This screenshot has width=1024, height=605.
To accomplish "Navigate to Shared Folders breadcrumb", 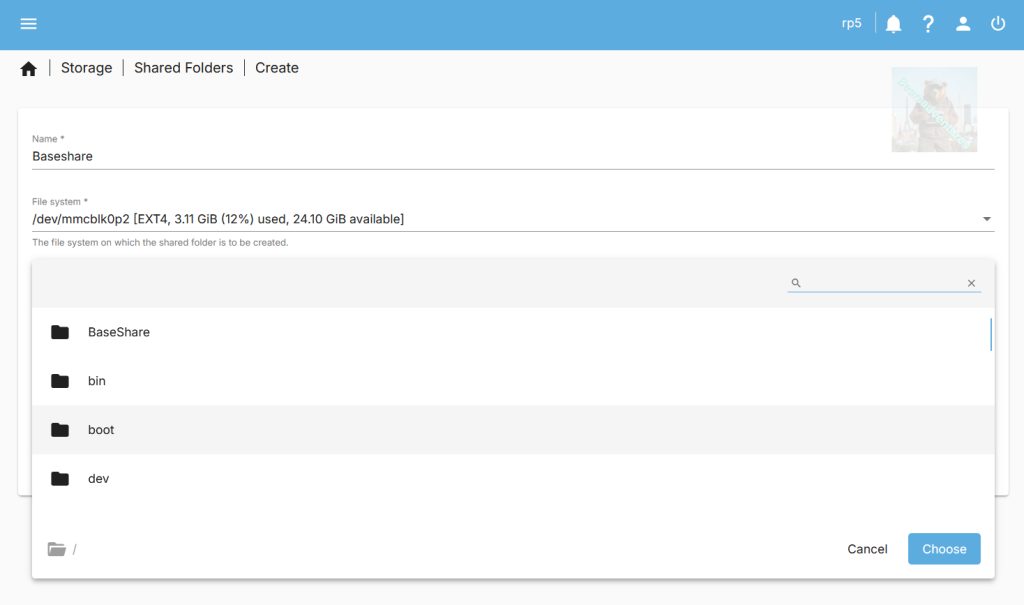I will (x=183, y=68).
